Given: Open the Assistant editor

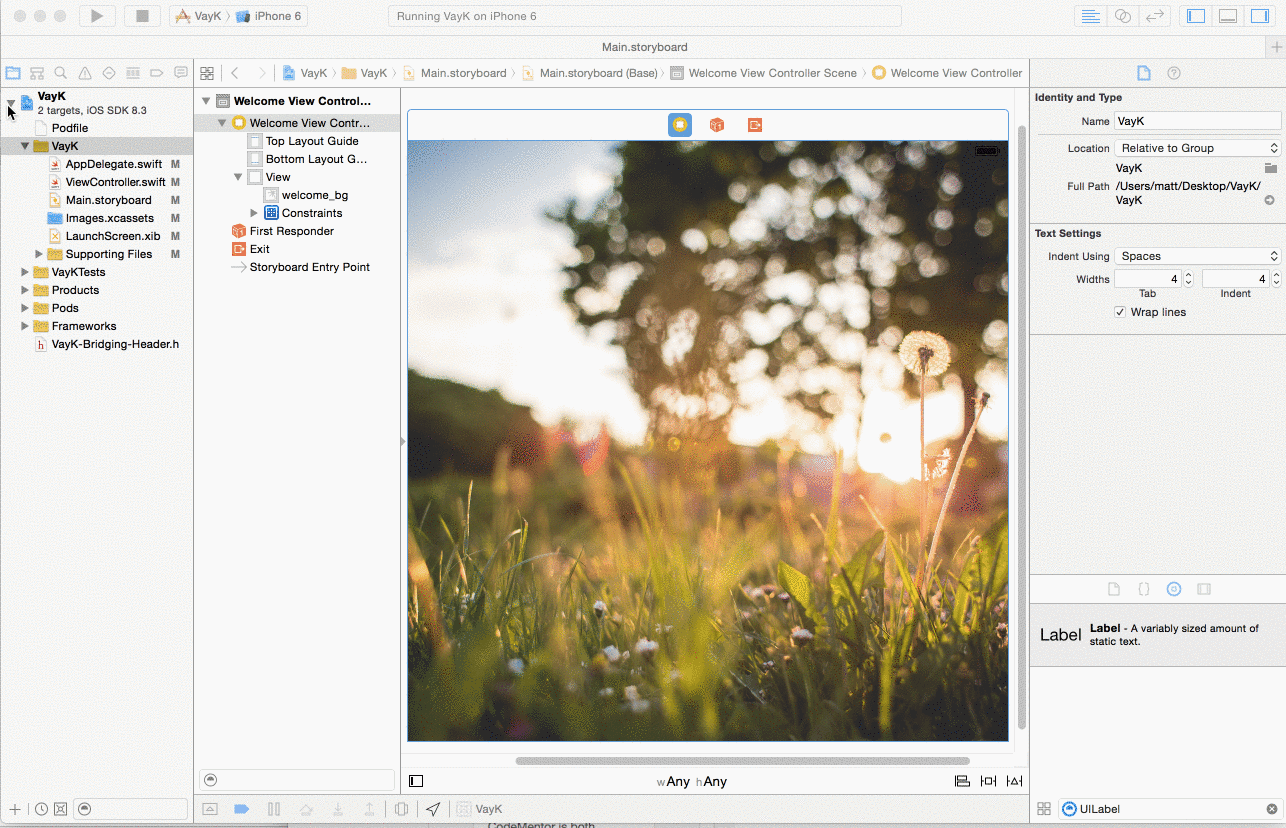Looking at the screenshot, I should (1123, 16).
